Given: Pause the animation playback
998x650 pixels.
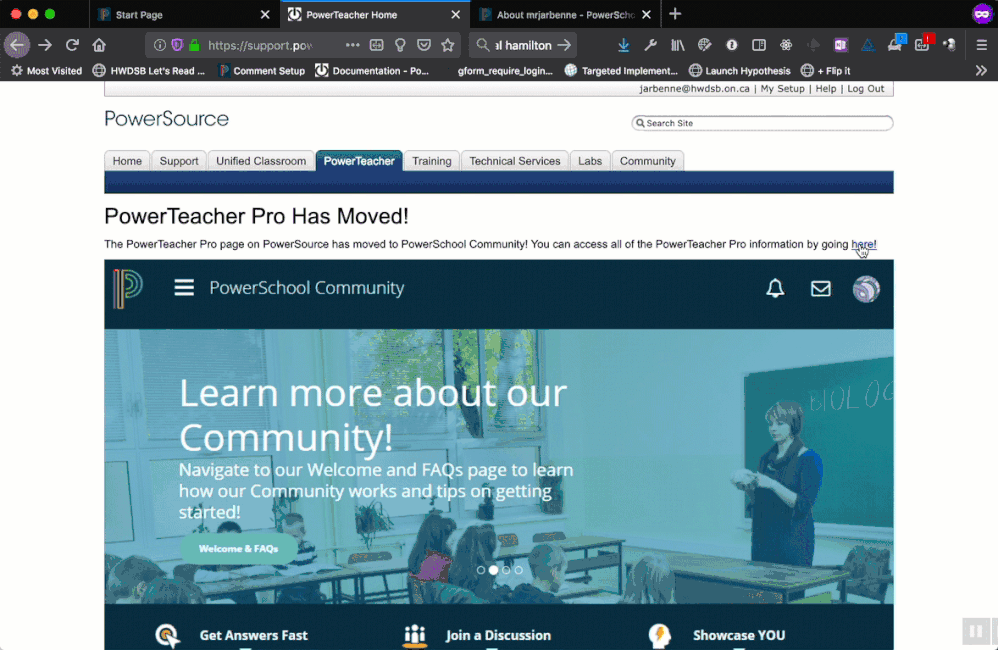Looking at the screenshot, I should pyautogui.click(x=976, y=632).
